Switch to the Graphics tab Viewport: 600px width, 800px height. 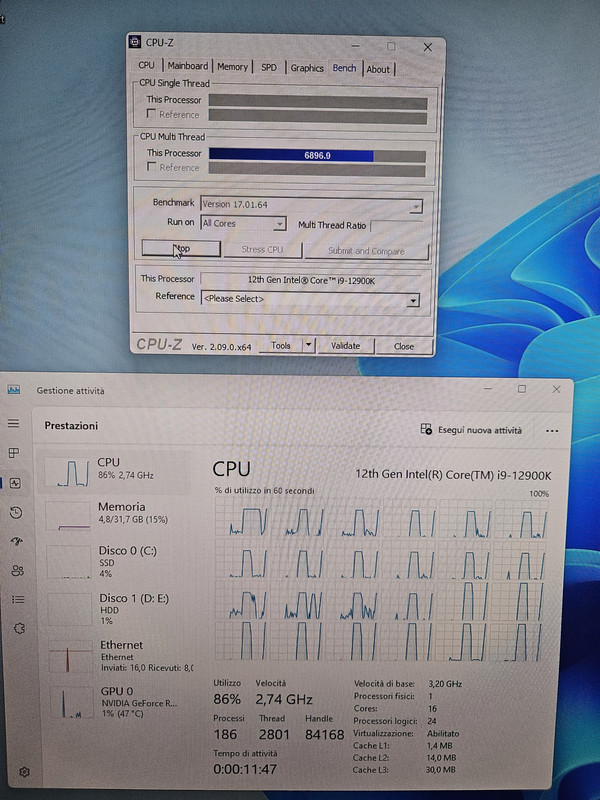point(307,68)
